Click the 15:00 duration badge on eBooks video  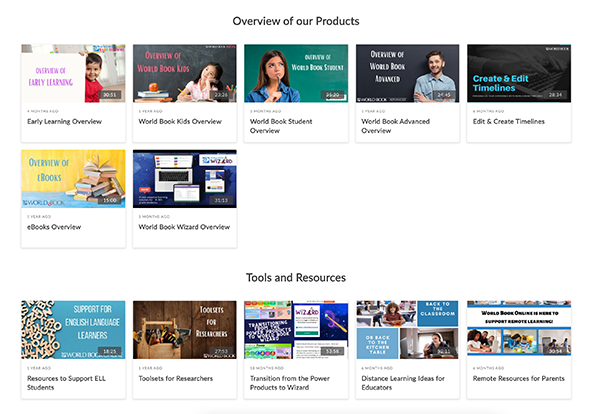(109, 200)
